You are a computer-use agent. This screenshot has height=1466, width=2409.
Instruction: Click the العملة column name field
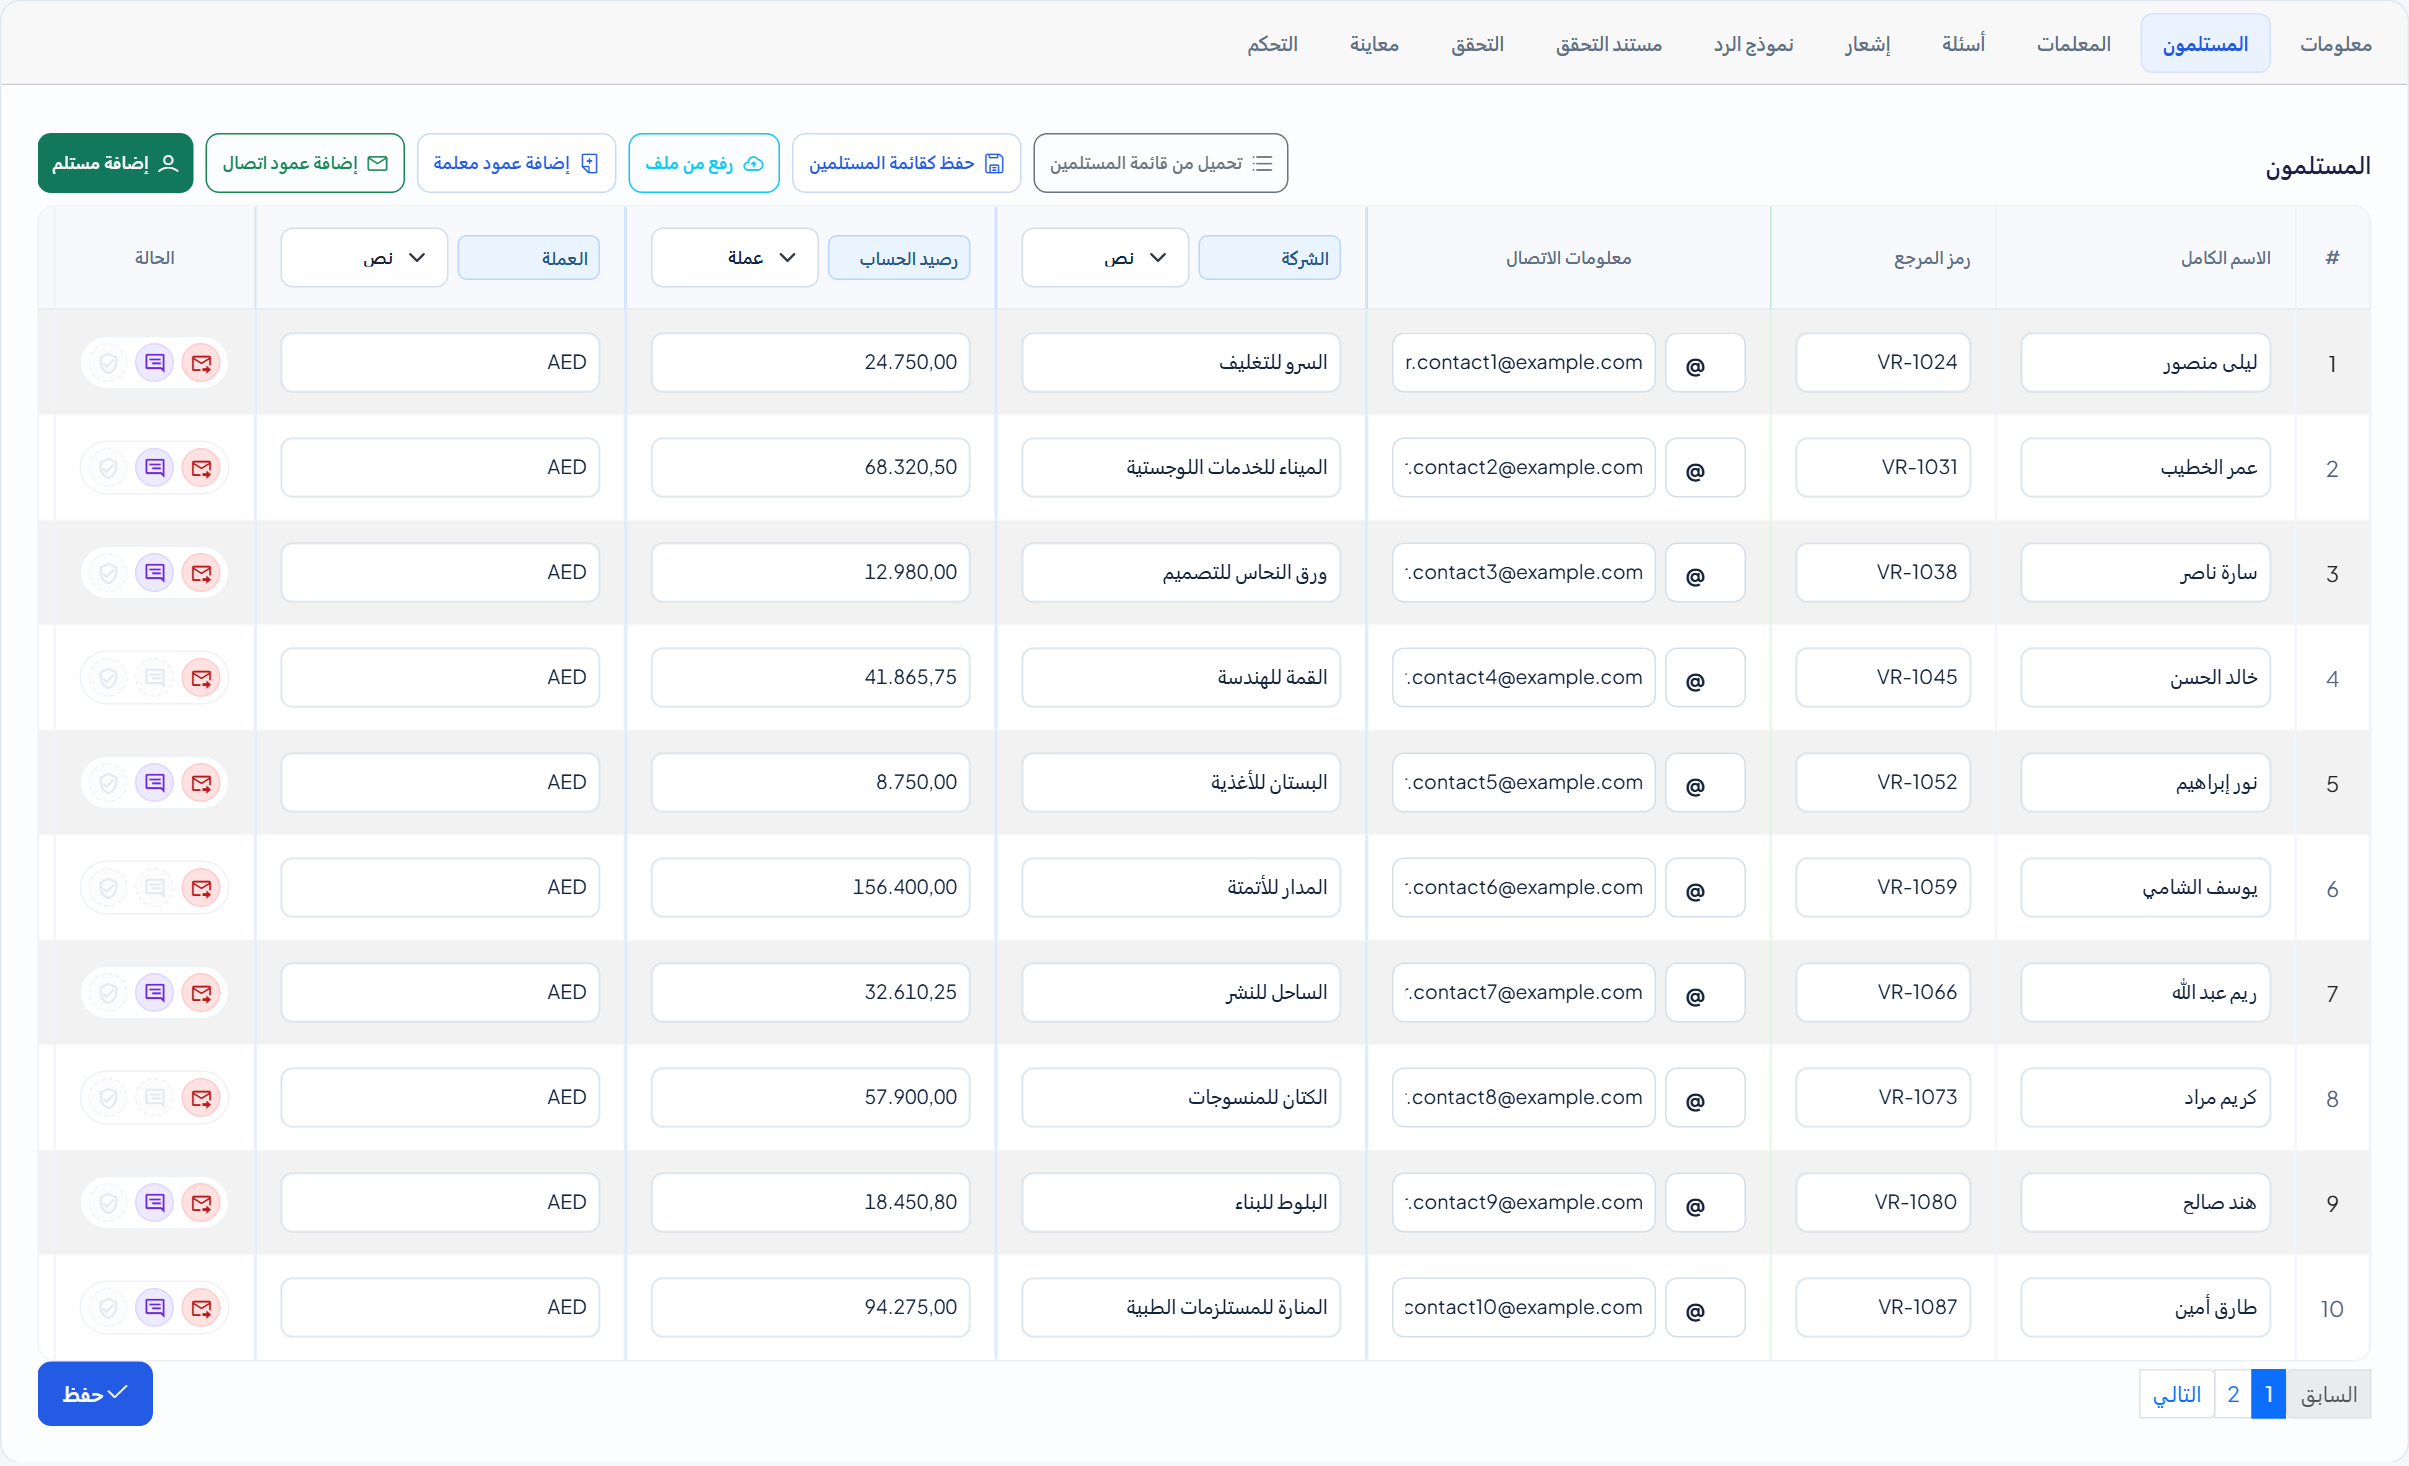[529, 258]
